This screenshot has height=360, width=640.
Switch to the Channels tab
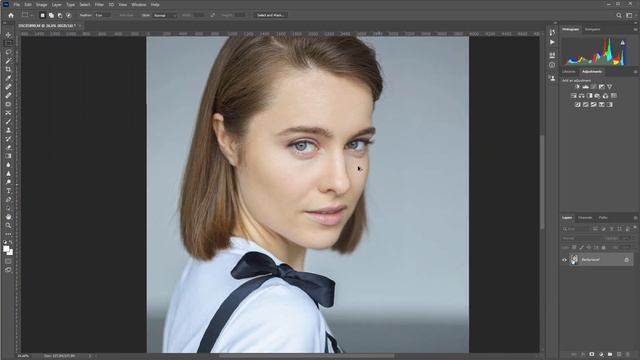click(x=585, y=218)
